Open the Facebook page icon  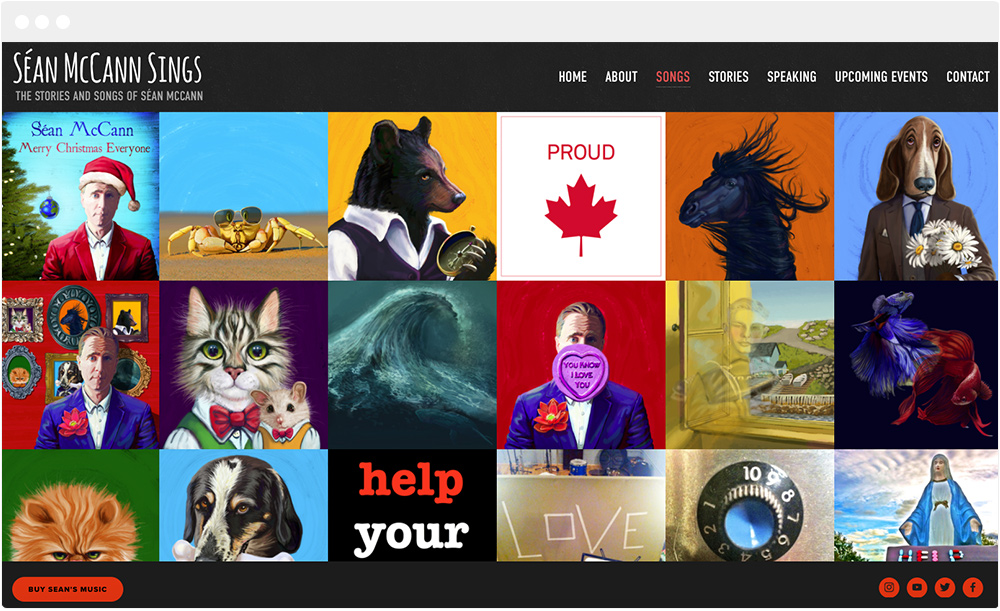tap(973, 587)
